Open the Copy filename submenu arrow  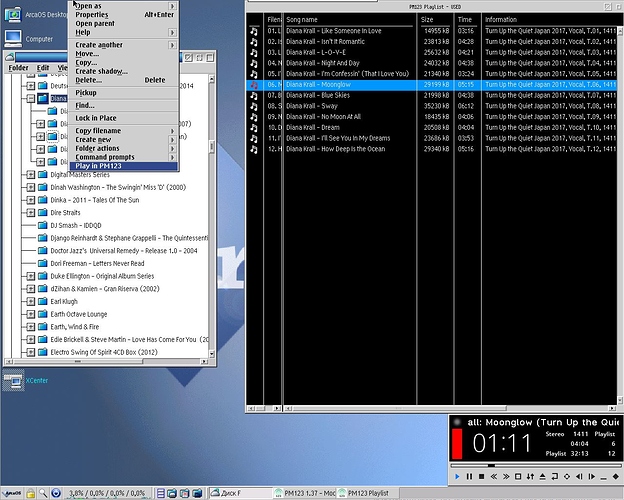(x=172, y=131)
